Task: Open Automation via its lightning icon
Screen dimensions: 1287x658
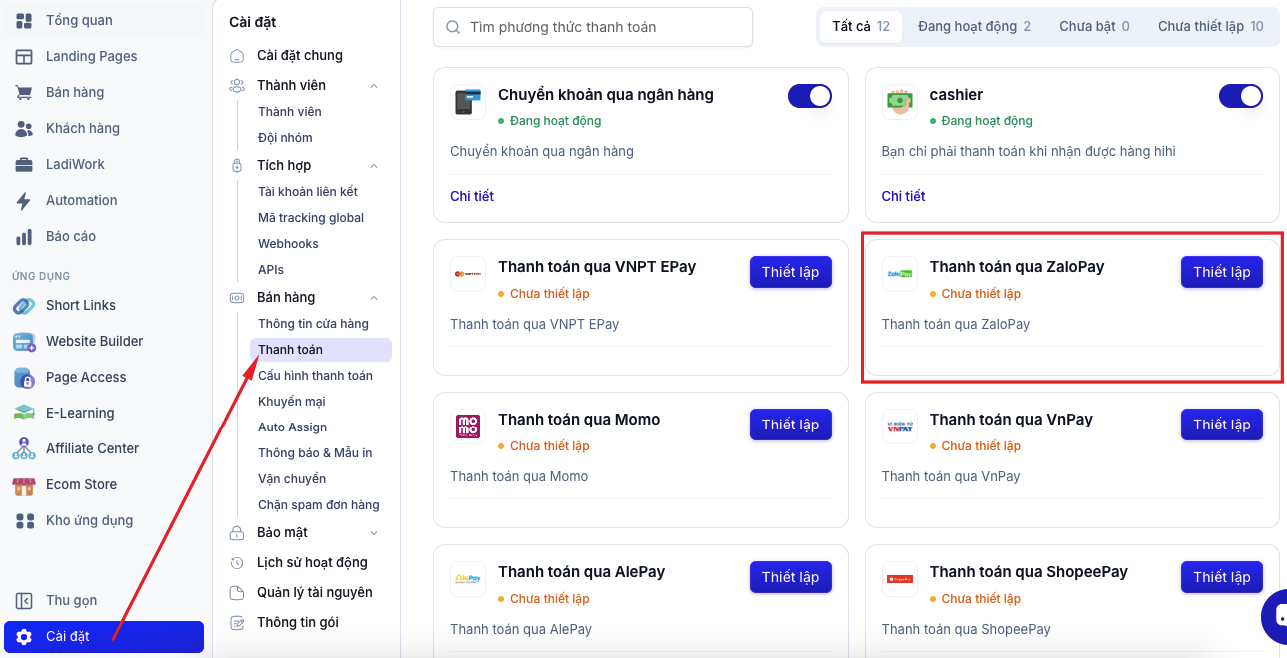Action: [24, 200]
